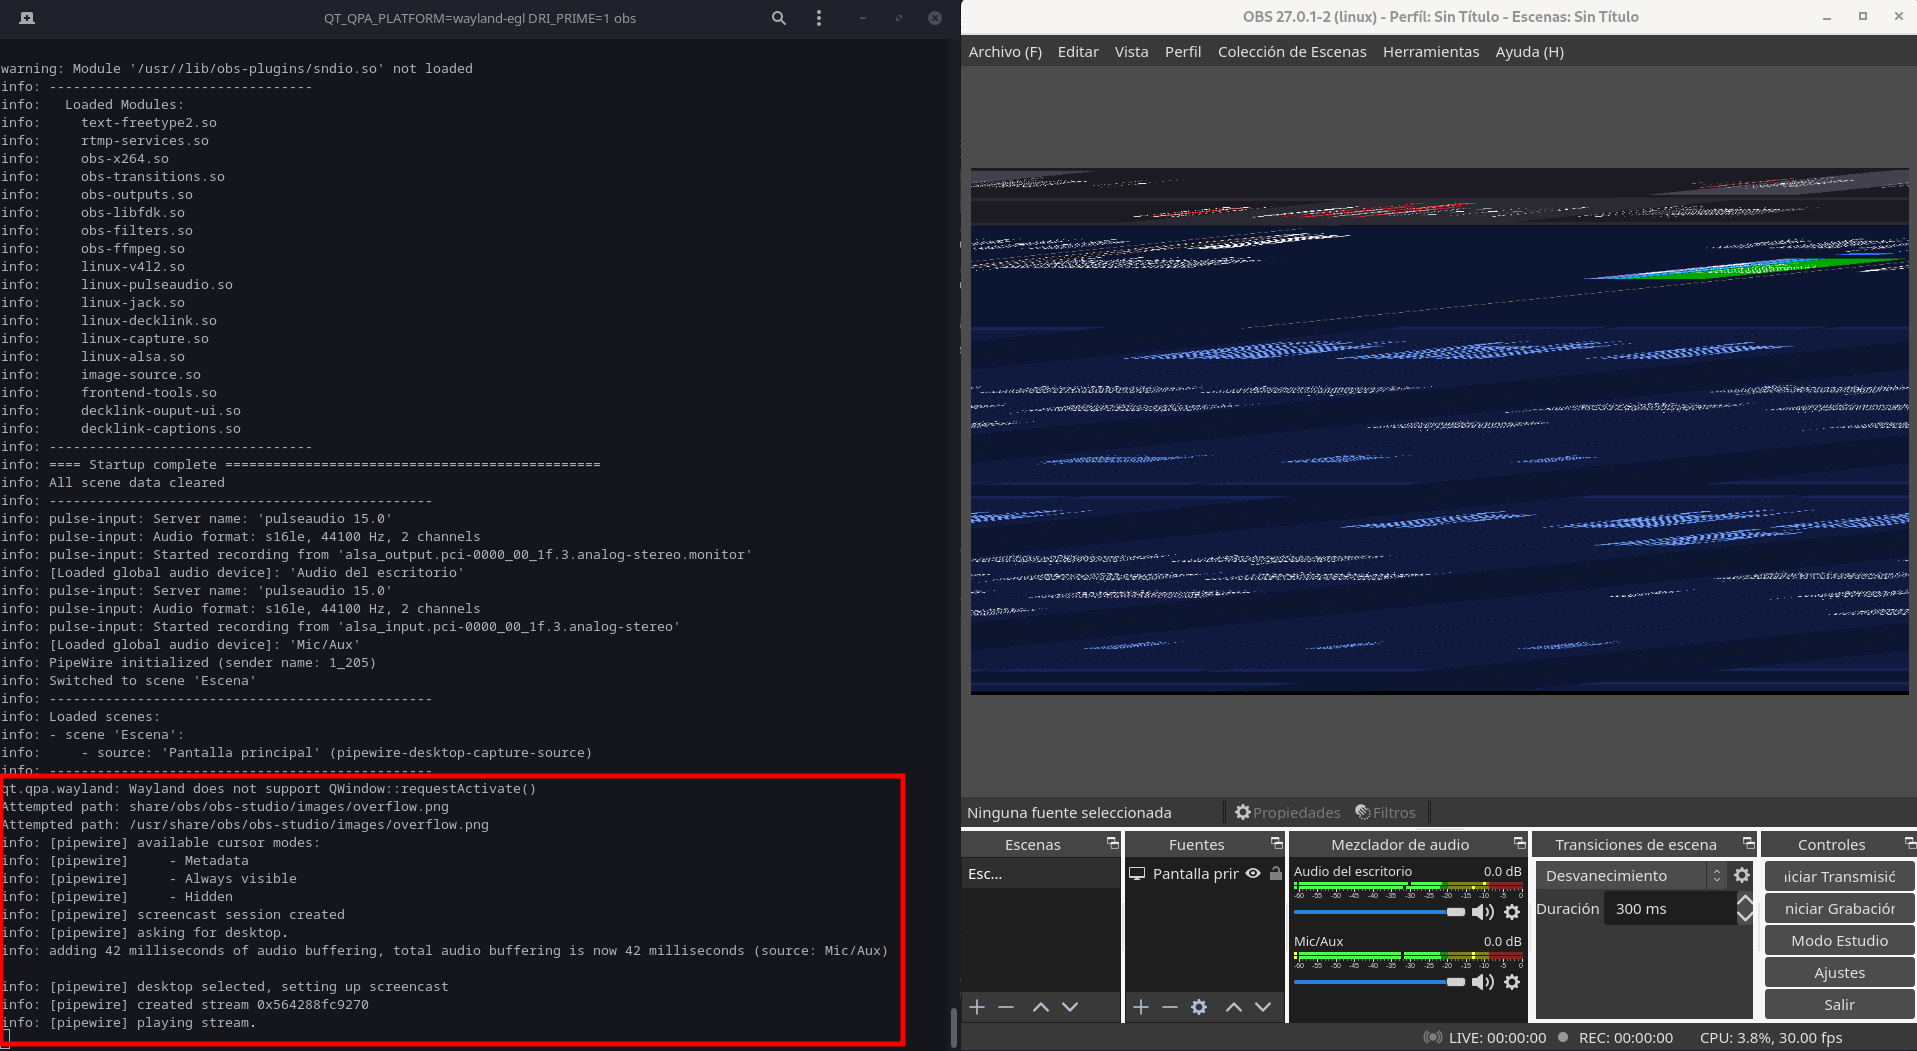Open Audio del escritorio settings gear

(1511, 912)
